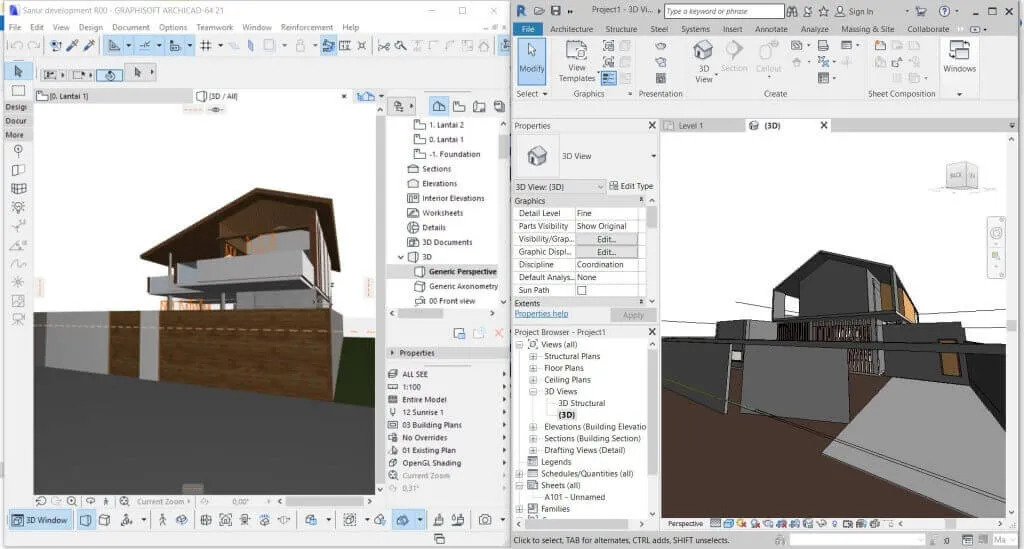Open the Select panel dropdown in Revit ribbon
The width and height of the screenshot is (1024, 549).
point(545,94)
